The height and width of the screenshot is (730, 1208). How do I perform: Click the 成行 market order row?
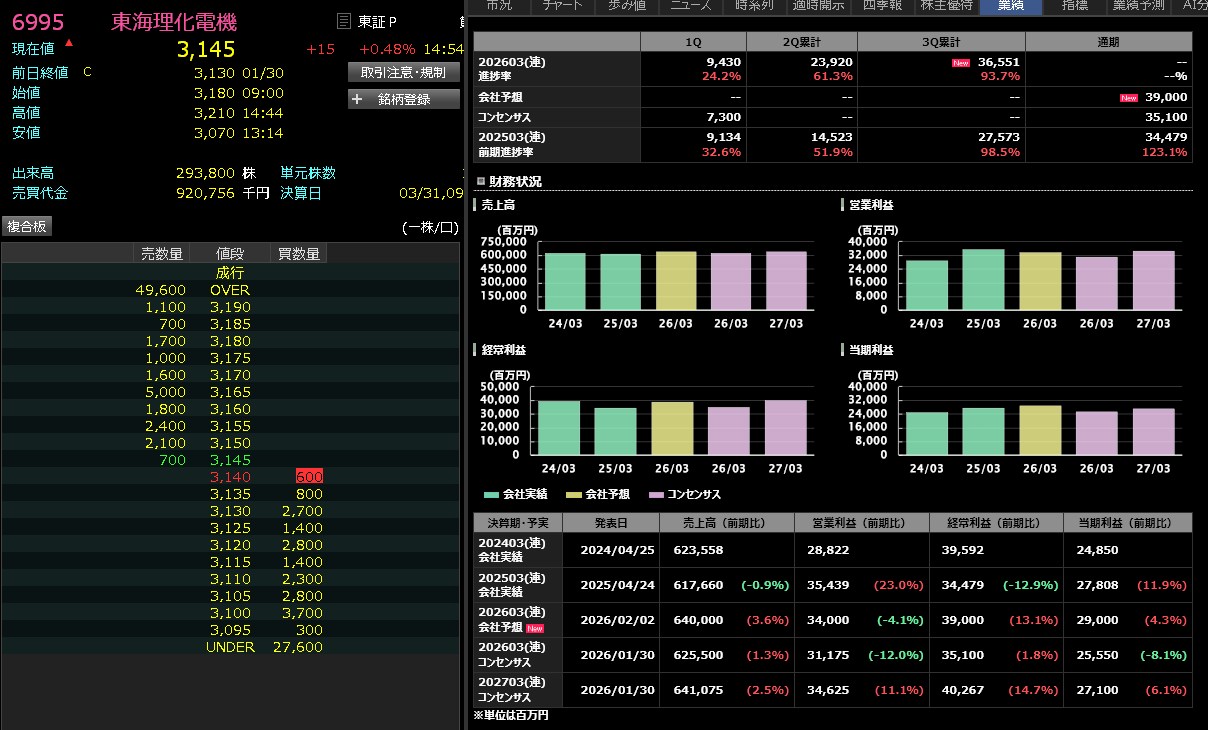[x=230, y=273]
